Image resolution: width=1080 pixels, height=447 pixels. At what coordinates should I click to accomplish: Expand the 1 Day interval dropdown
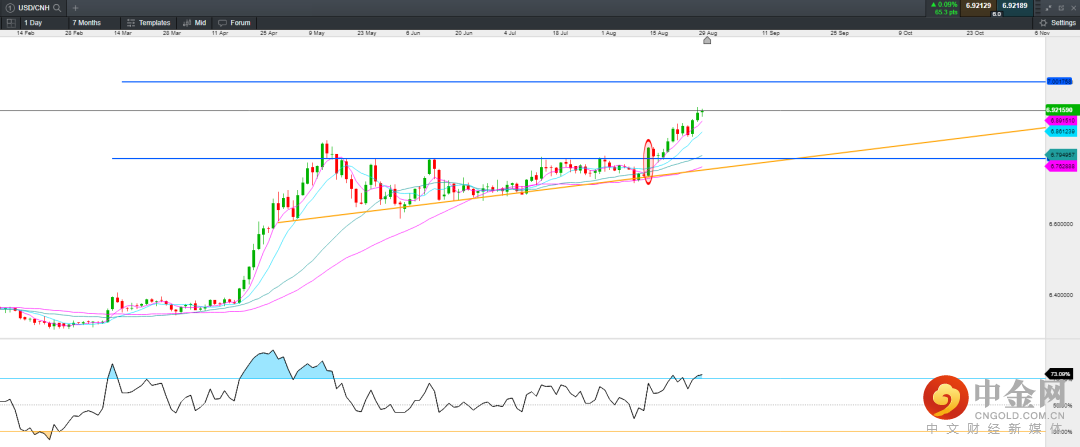point(44,22)
